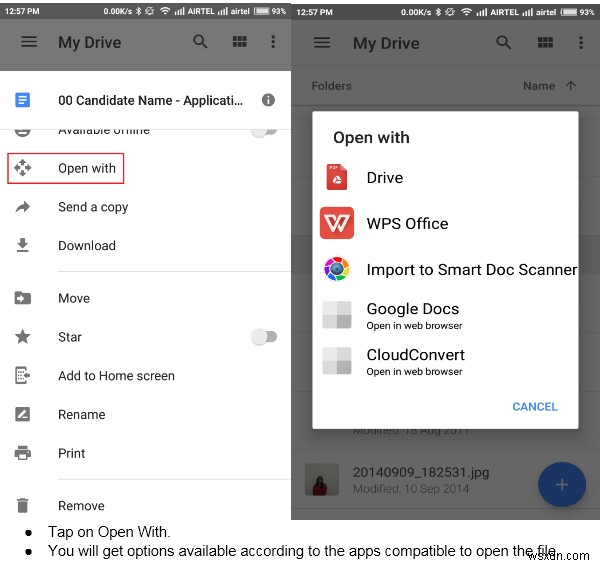This screenshot has width=601, height=566.
Task: Select WPS Office in Open with list
Action: [x=445, y=223]
